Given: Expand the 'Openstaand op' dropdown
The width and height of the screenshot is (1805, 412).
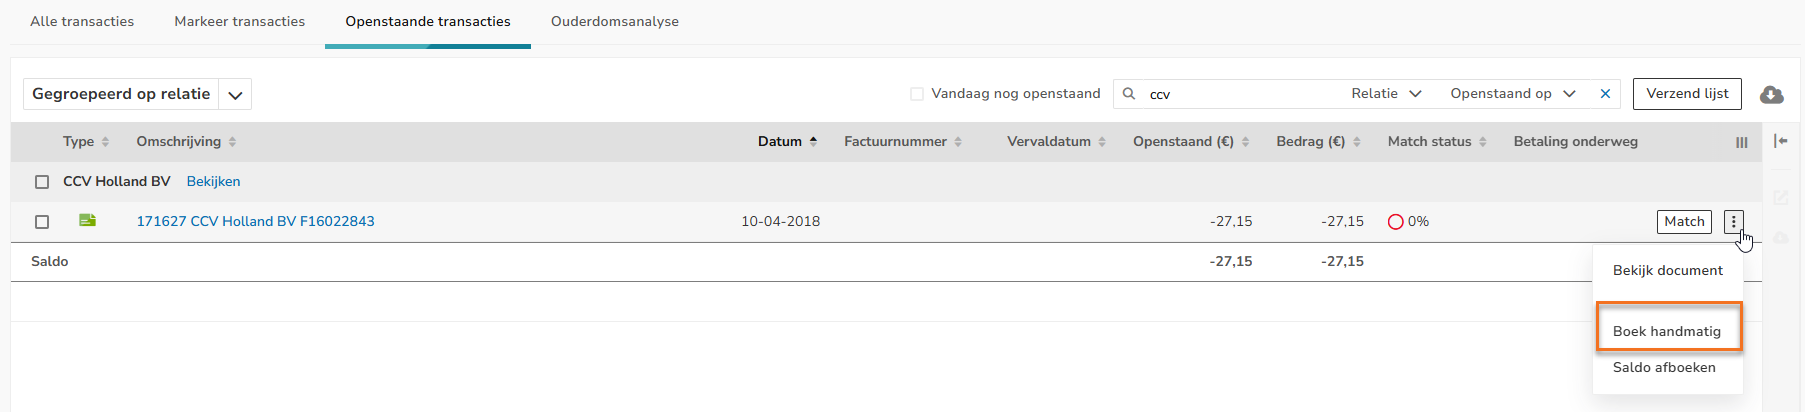Looking at the screenshot, I should point(1512,94).
